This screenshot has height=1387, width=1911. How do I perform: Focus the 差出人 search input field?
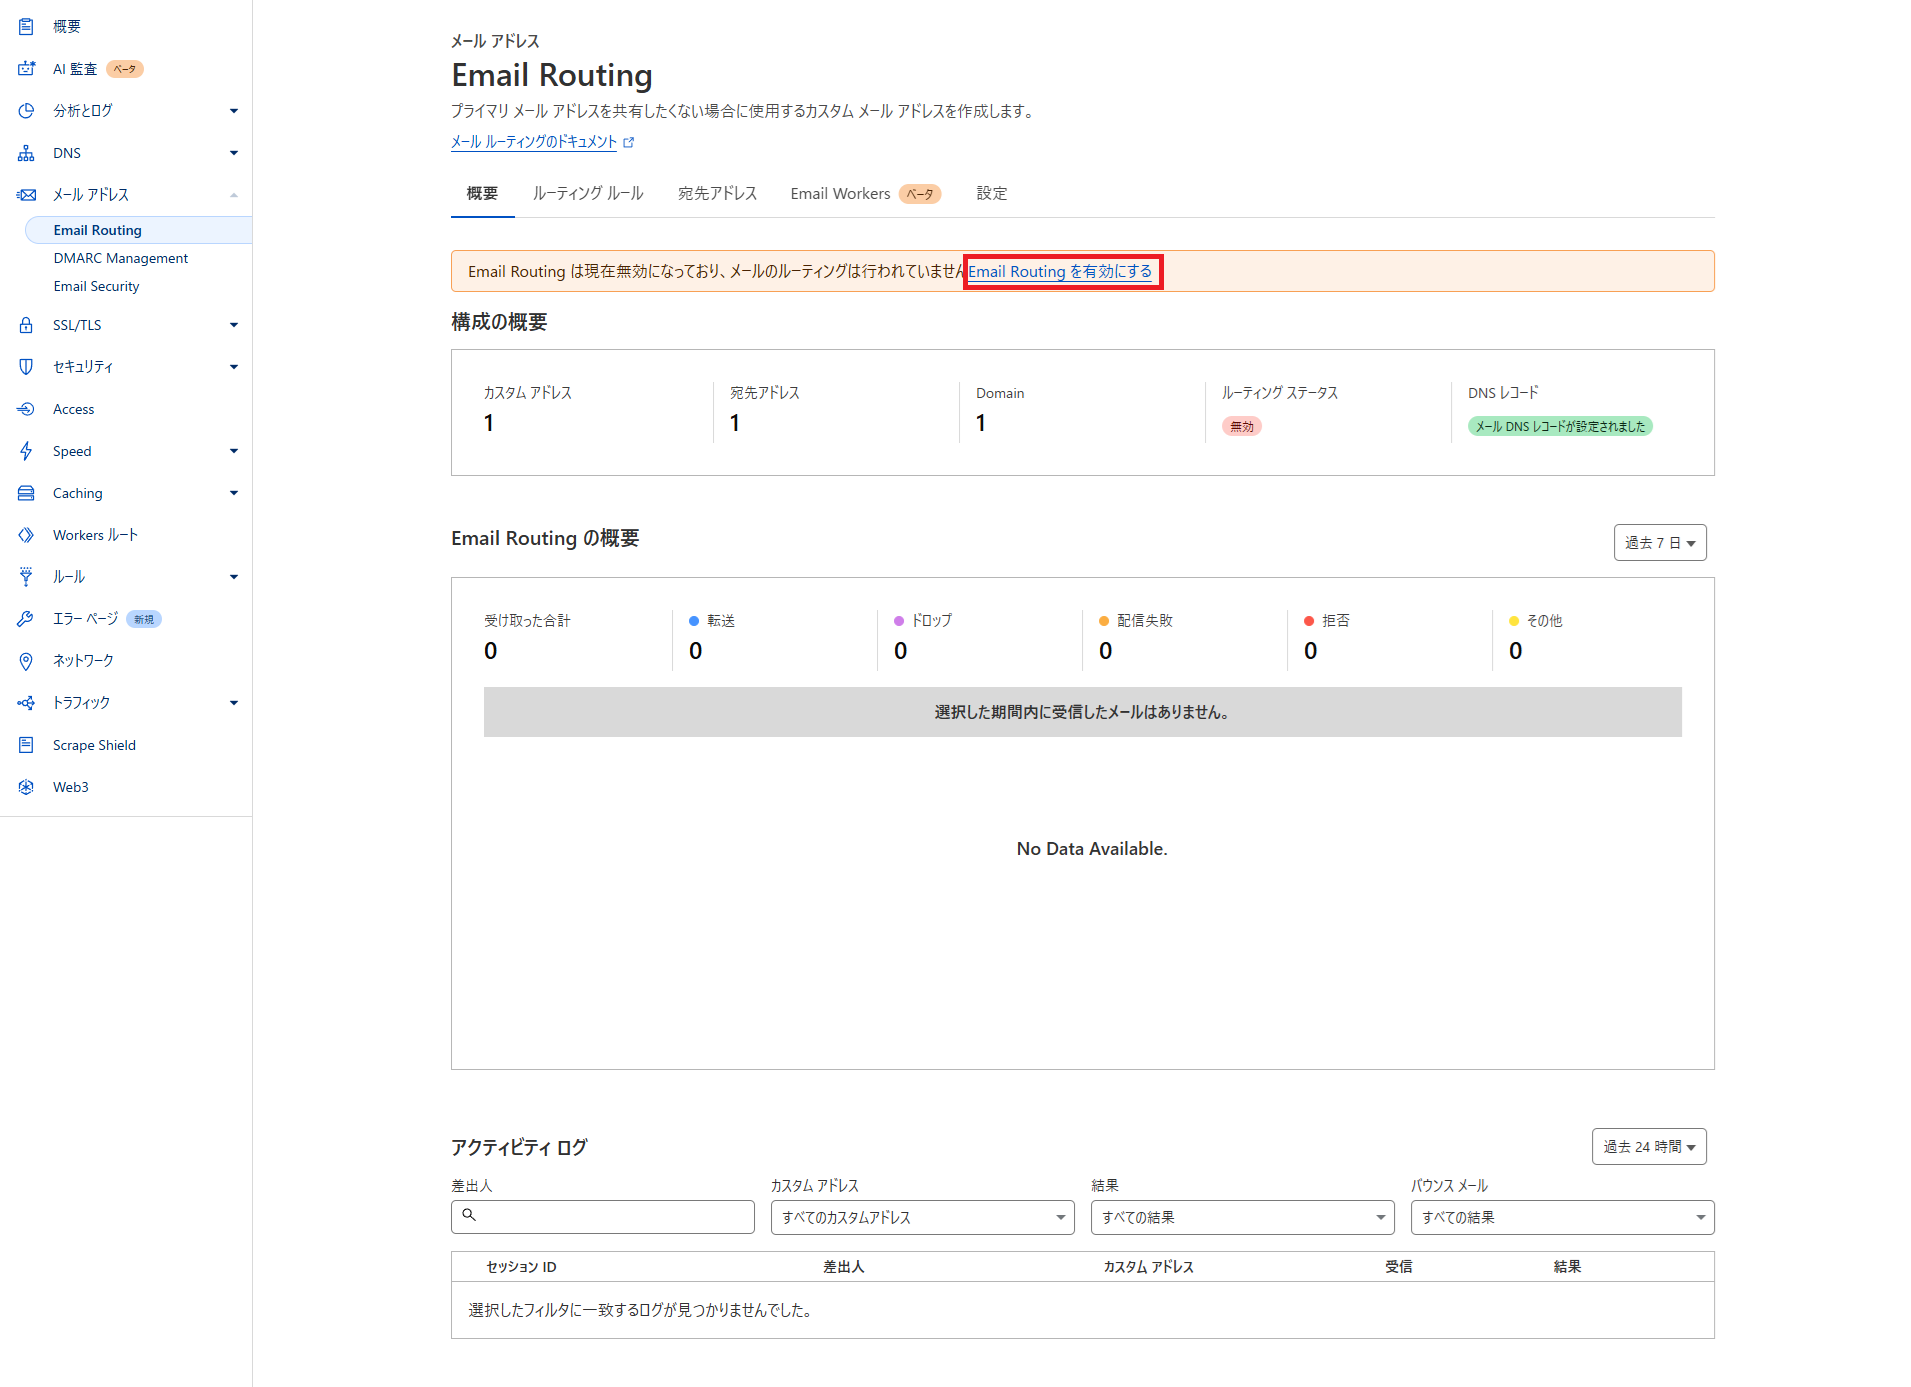603,1218
